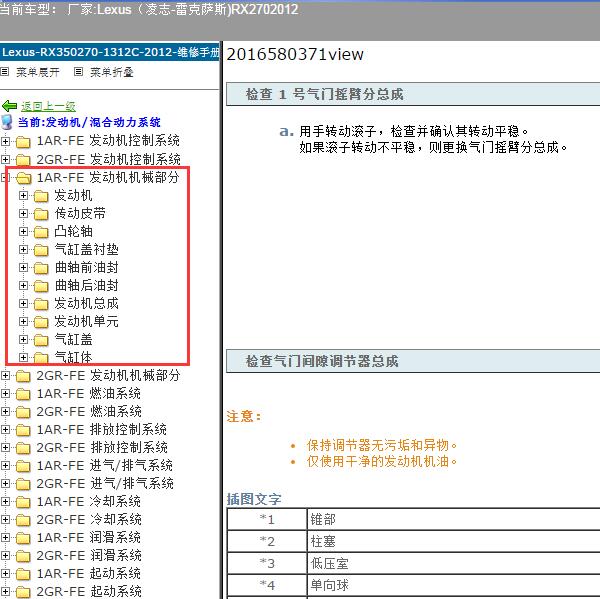600x599 pixels.
Task: Click 菜单展开 to expand all menus
Action: pos(38,72)
